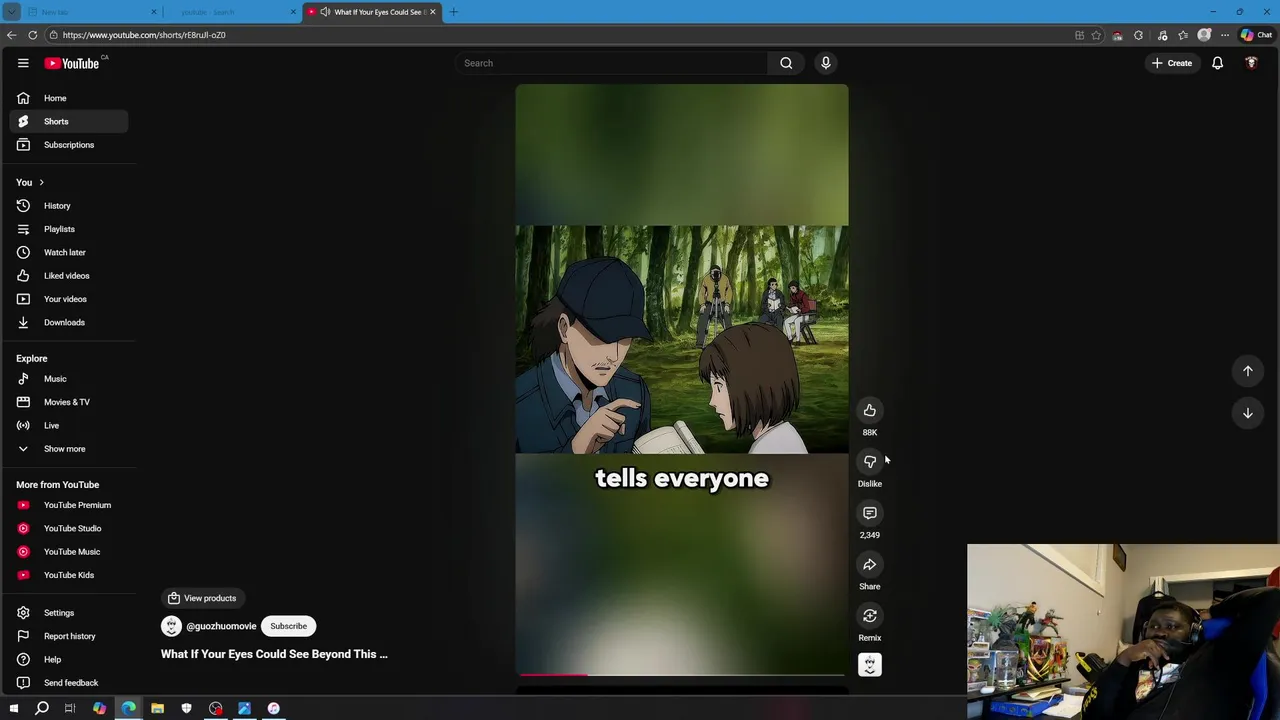Click the View products button
1280x720 pixels.
202,598
